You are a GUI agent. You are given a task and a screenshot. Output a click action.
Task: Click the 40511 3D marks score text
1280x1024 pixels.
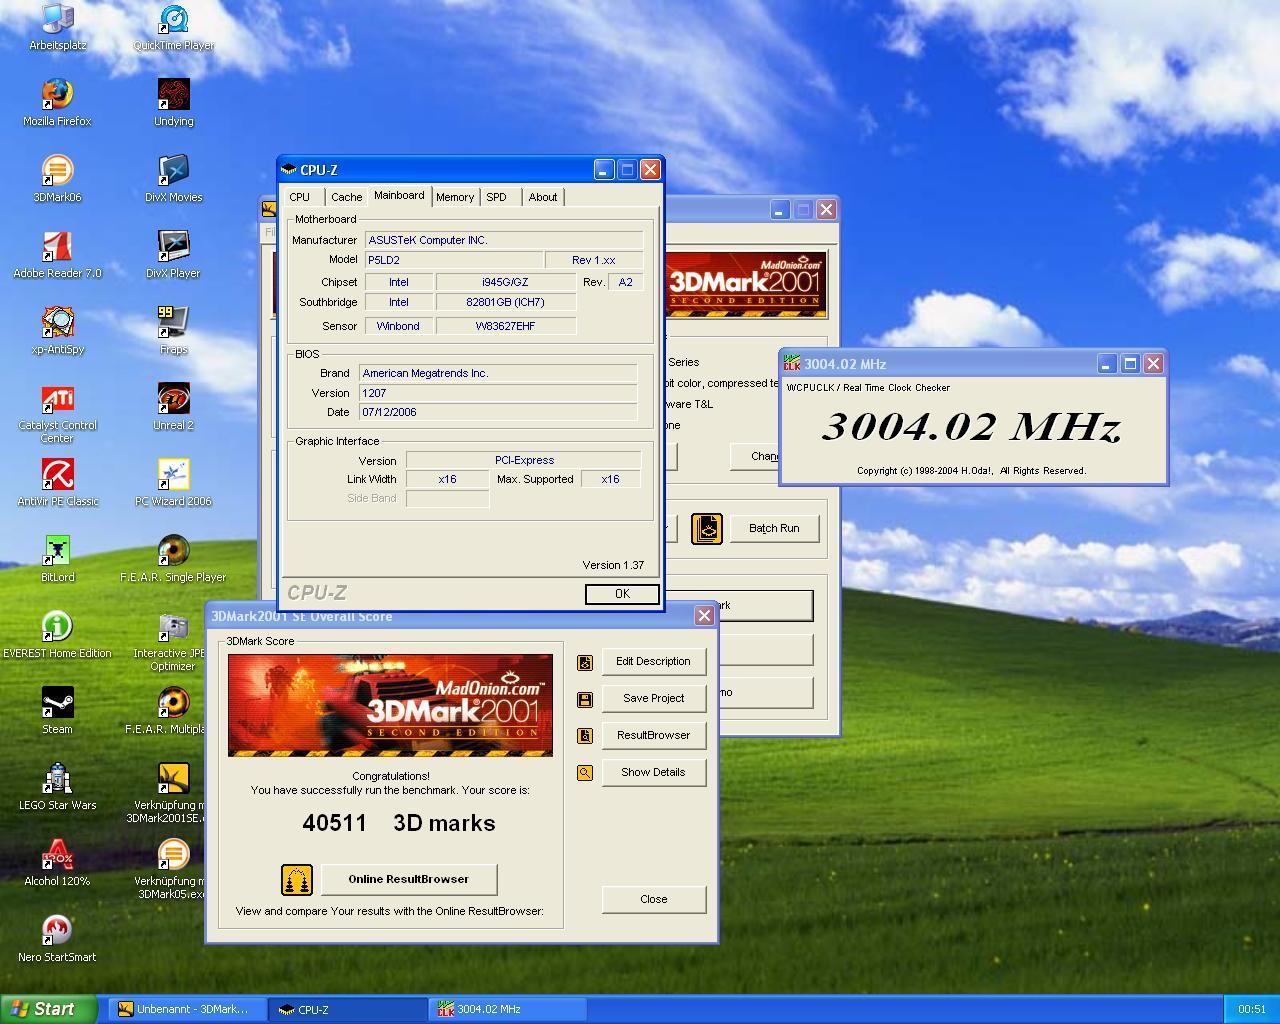pyautogui.click(x=399, y=823)
